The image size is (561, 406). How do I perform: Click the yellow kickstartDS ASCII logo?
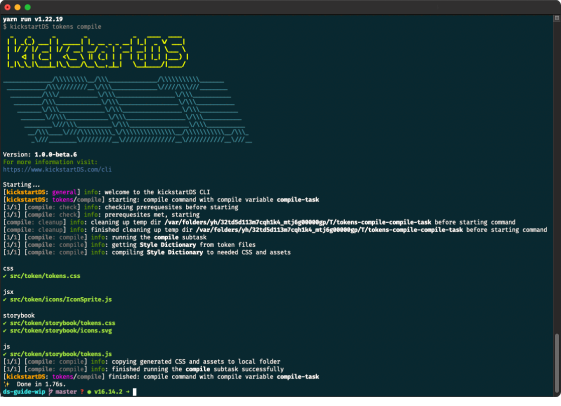tap(97, 52)
